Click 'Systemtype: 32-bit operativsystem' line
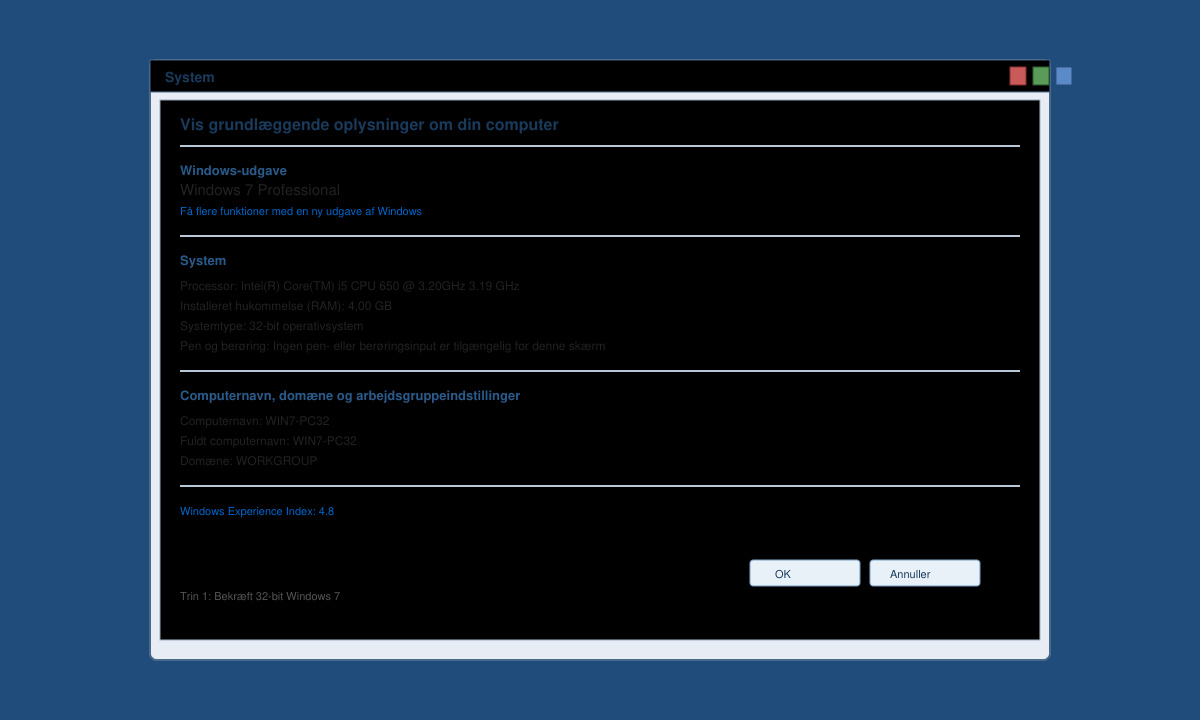The width and height of the screenshot is (1200, 720). tap(272, 326)
